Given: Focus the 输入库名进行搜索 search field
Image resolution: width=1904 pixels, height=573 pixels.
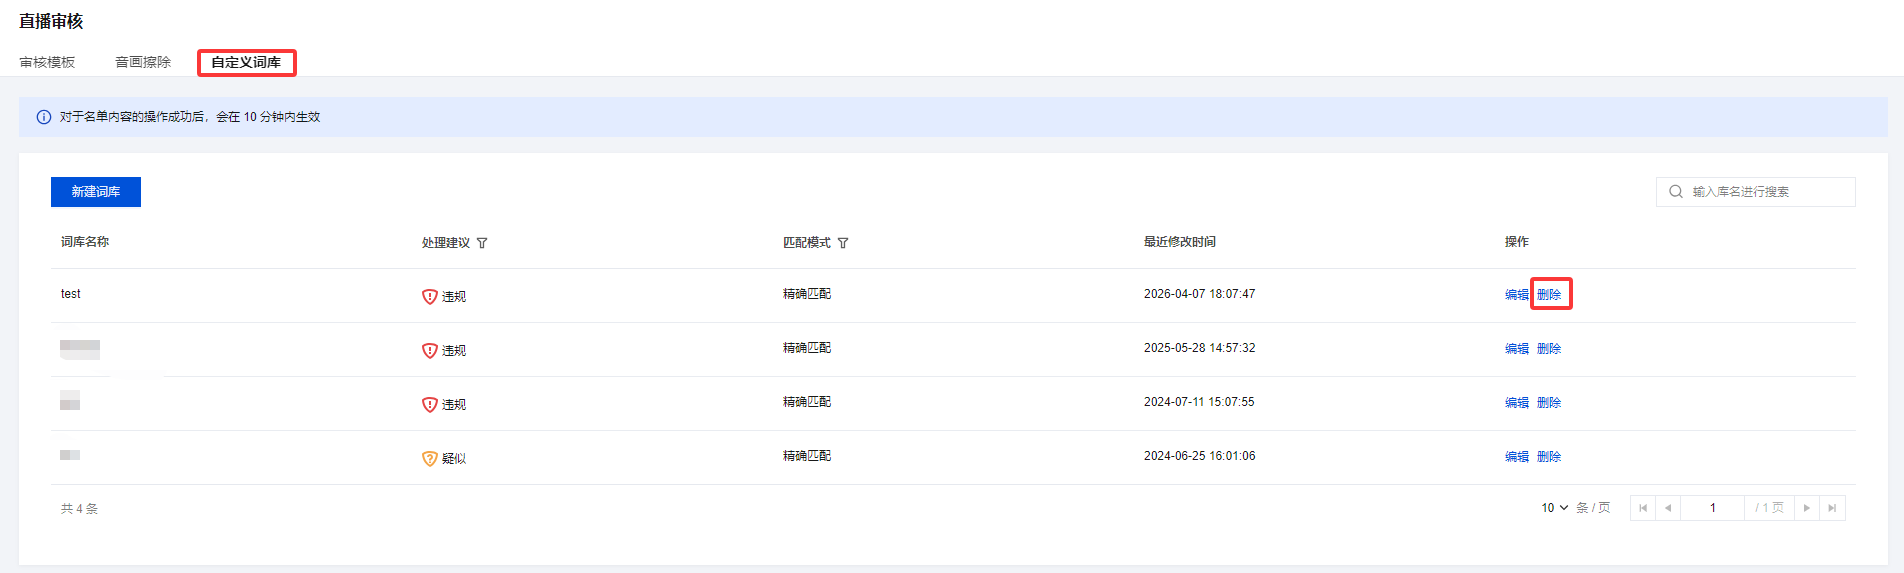Looking at the screenshot, I should coord(1756,192).
